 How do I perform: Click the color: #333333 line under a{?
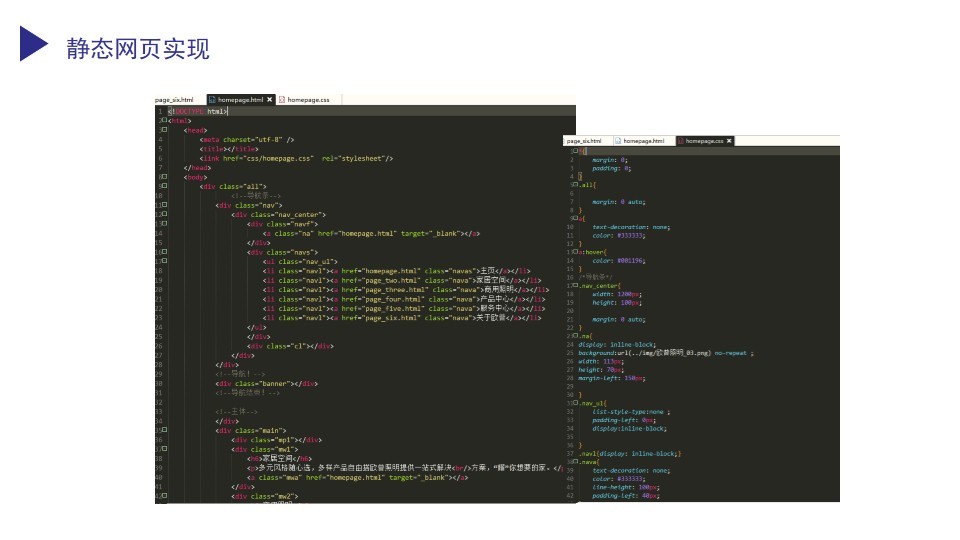618,235
